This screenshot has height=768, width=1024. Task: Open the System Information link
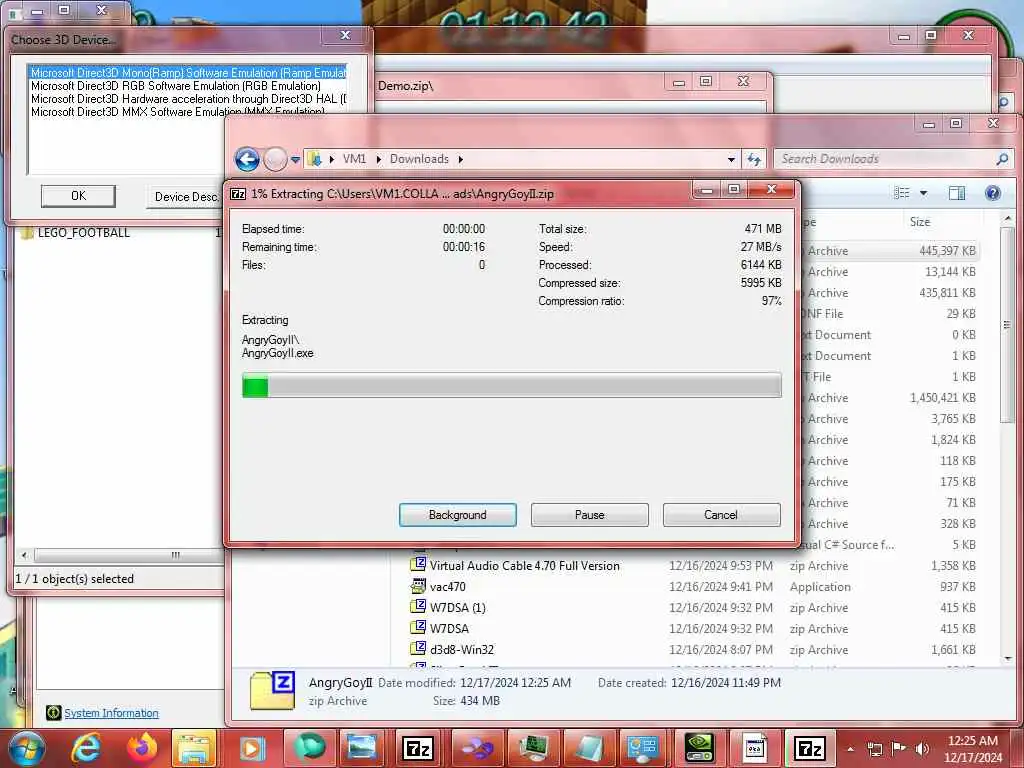tap(111, 713)
